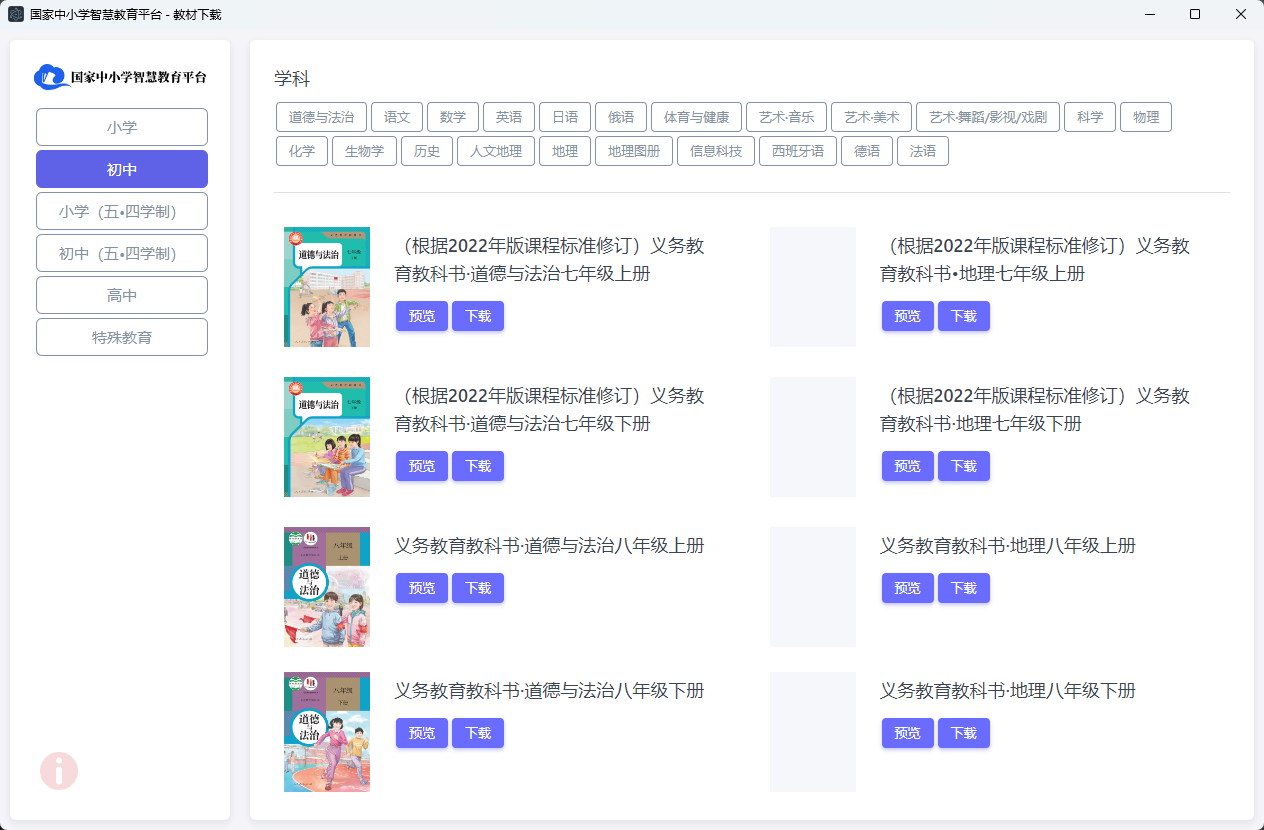Filter by subject 语文
Image resolution: width=1264 pixels, height=830 pixels.
[x=397, y=117]
